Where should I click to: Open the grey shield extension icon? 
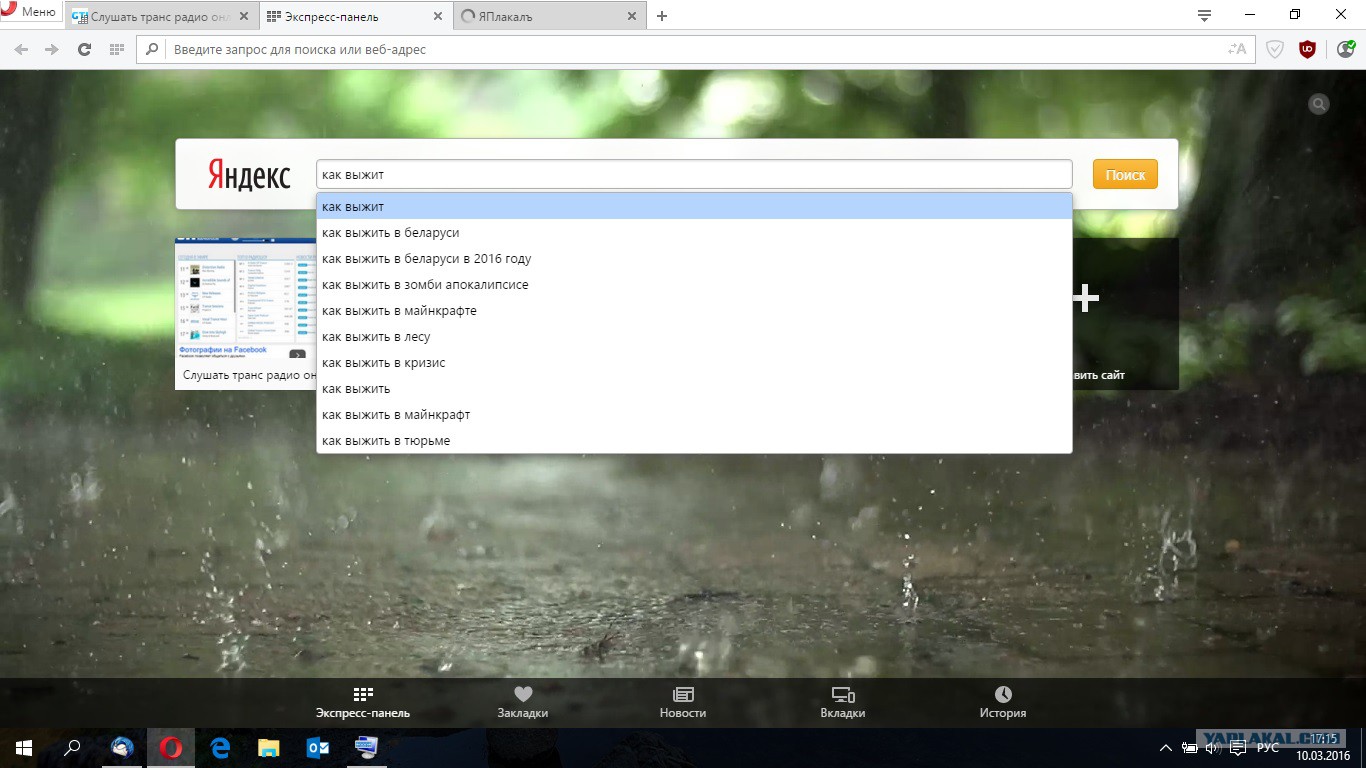[1275, 49]
